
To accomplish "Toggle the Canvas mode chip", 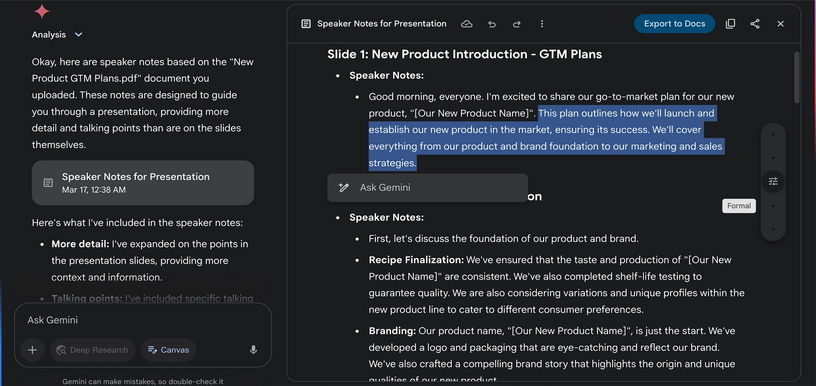I will (169, 350).
